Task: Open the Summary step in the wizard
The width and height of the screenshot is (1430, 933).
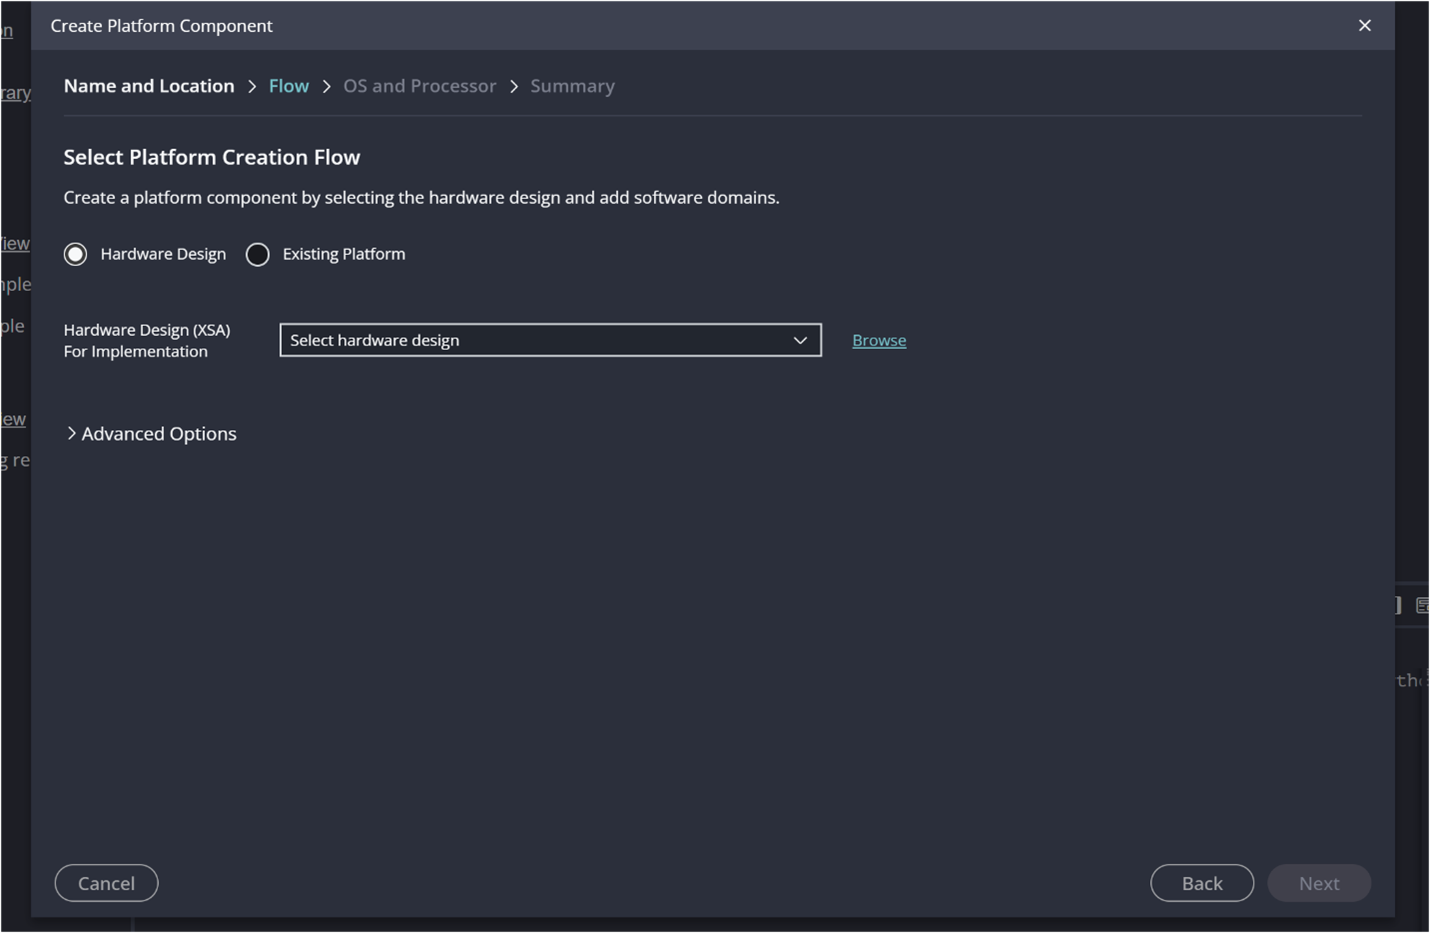Action: tap(572, 85)
